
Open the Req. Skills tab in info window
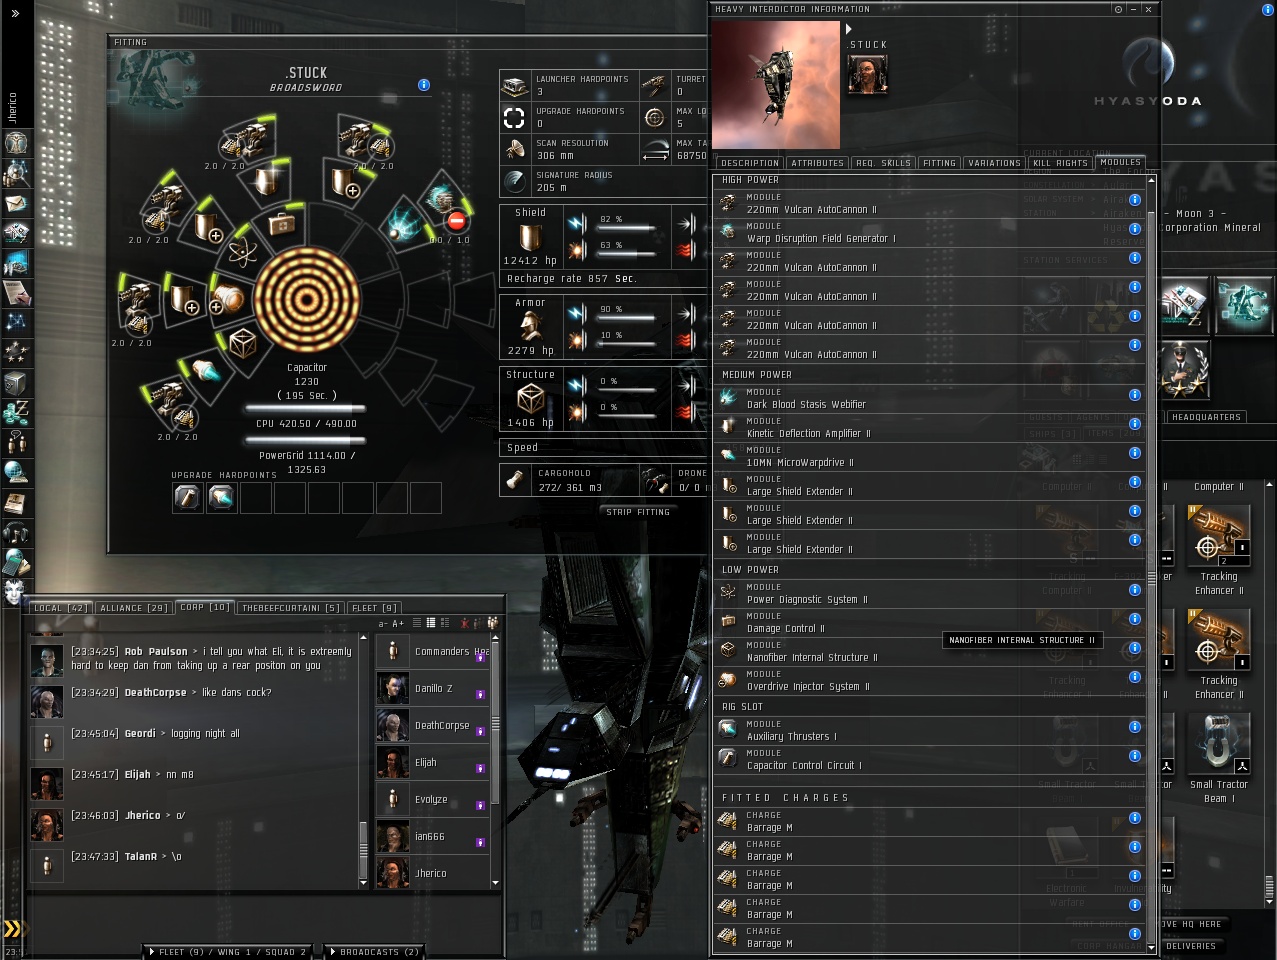(x=883, y=163)
